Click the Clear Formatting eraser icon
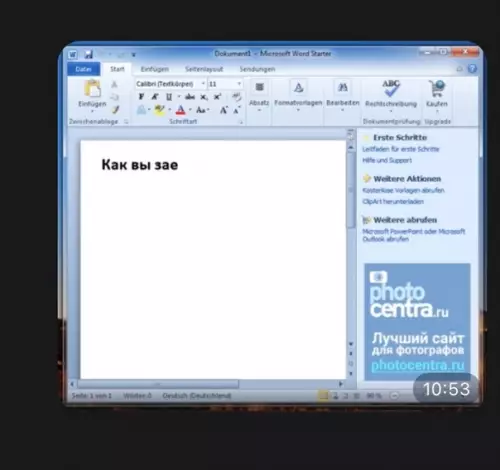Viewport: 500px width, 470px height. [x=236, y=97]
